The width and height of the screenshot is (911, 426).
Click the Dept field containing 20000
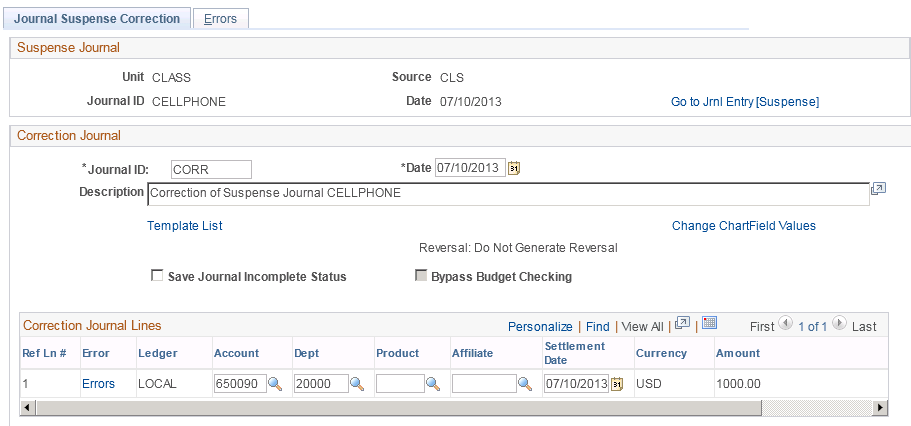point(321,384)
